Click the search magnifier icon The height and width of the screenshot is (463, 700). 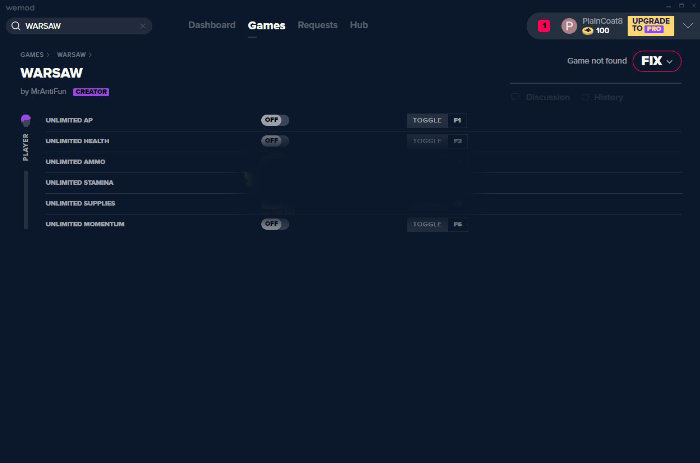pyautogui.click(x=16, y=26)
